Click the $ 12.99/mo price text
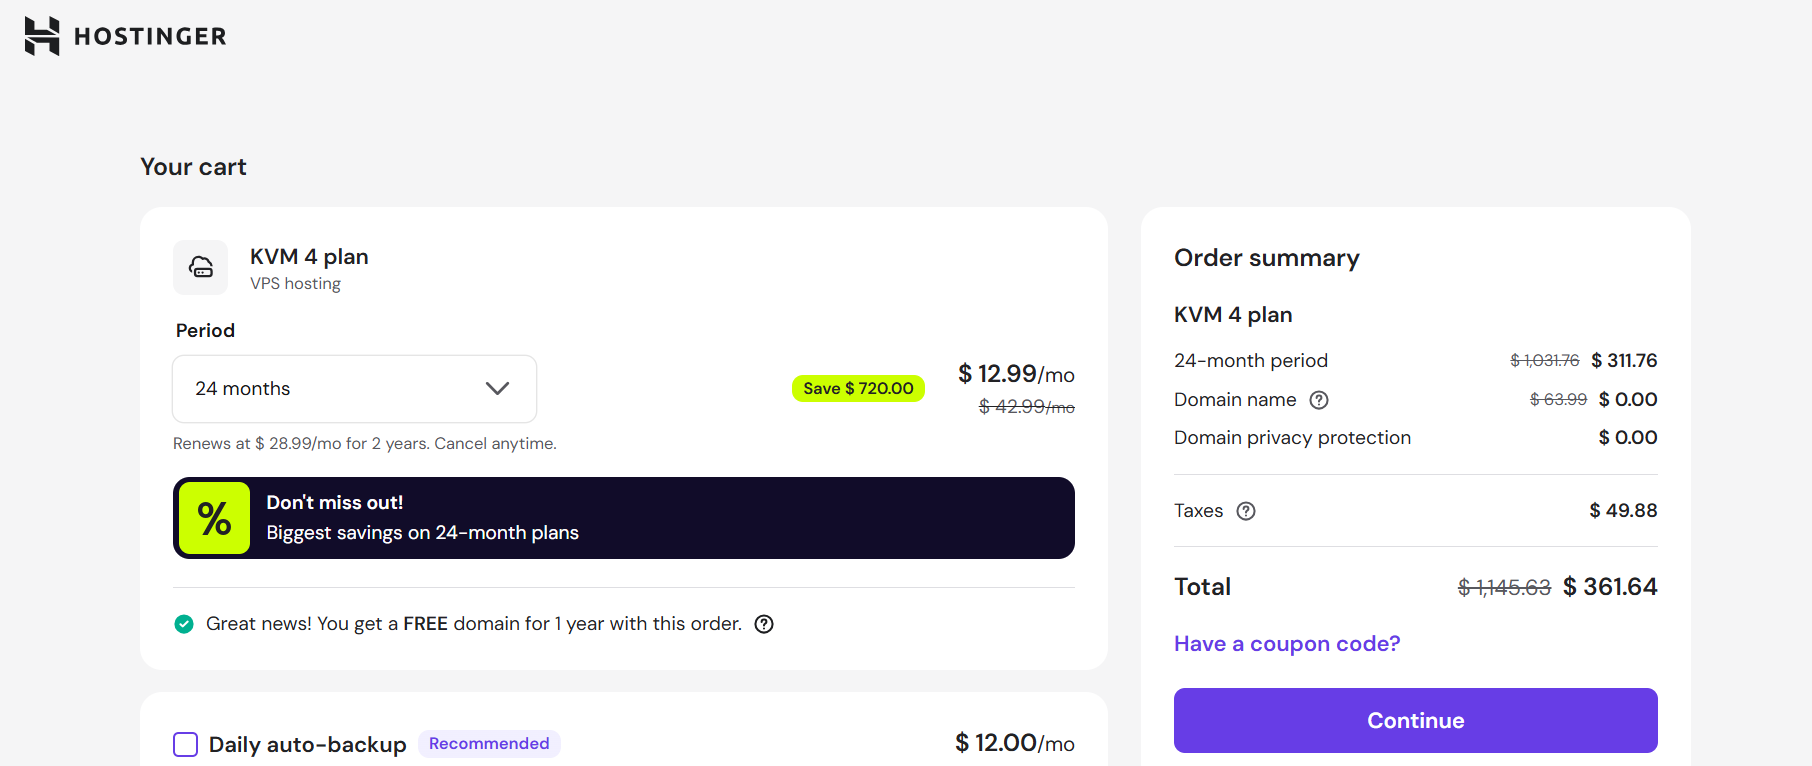The height and width of the screenshot is (766, 1812). pos(1016,374)
